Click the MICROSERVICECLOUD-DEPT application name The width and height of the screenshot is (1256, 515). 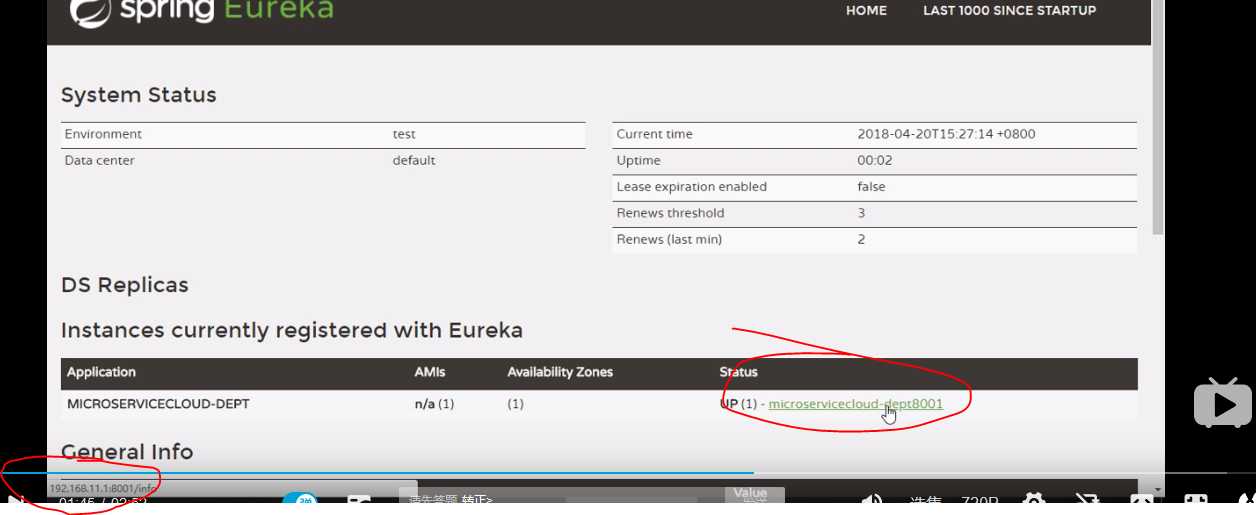point(158,404)
